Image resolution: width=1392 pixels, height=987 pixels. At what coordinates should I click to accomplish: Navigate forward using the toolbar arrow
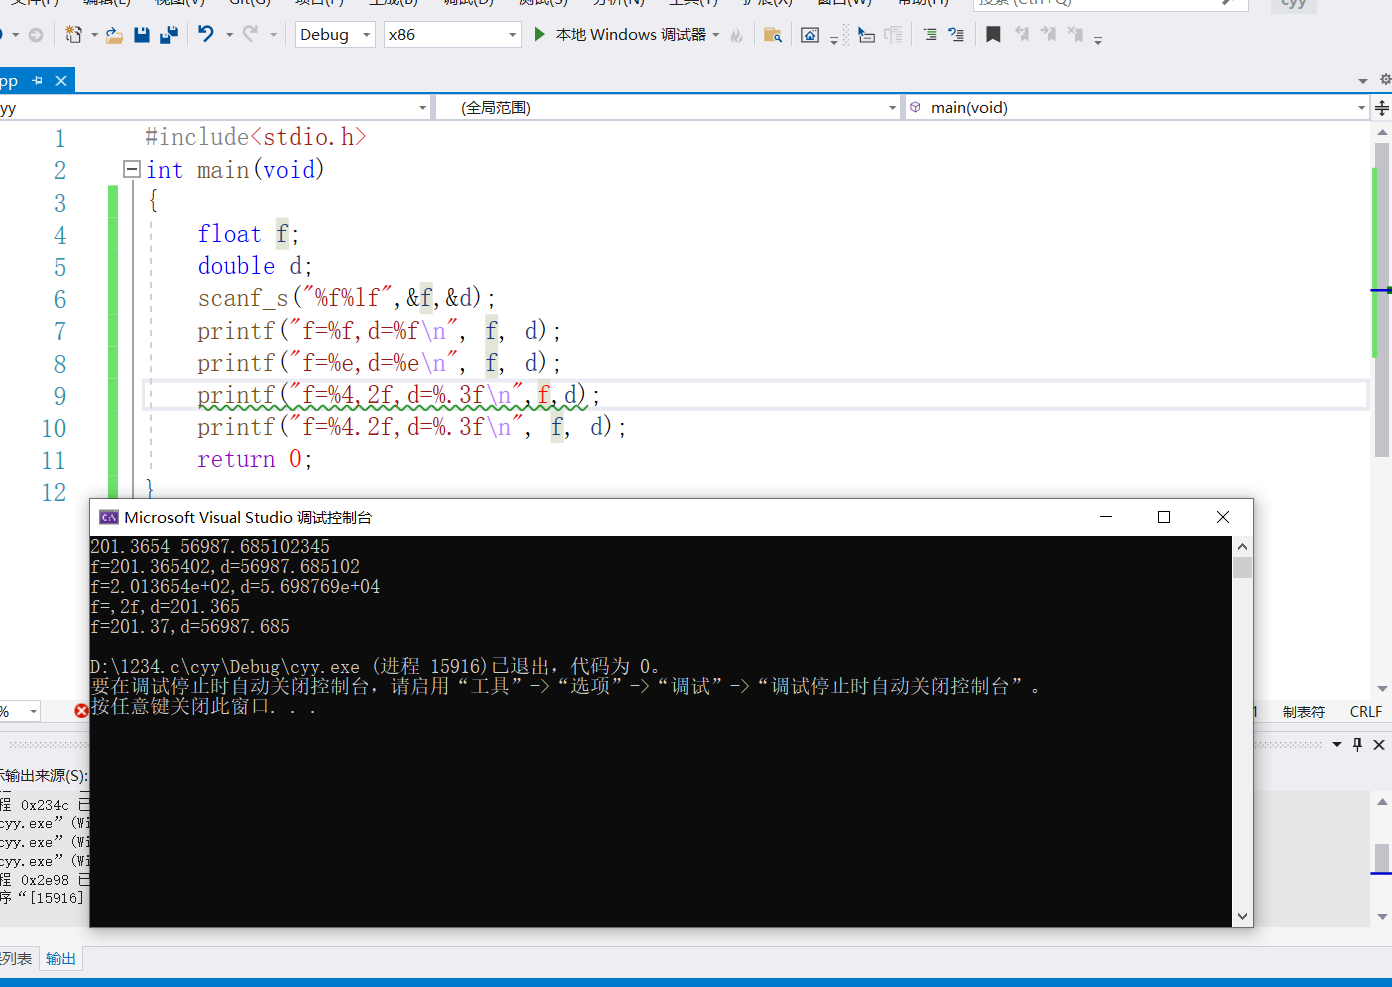[x=36, y=35]
